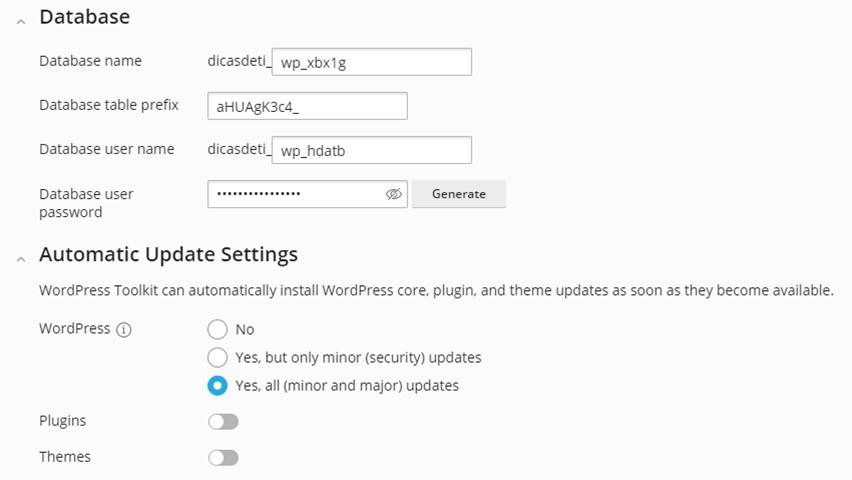
Task: Click the Generate password button
Action: 458,194
